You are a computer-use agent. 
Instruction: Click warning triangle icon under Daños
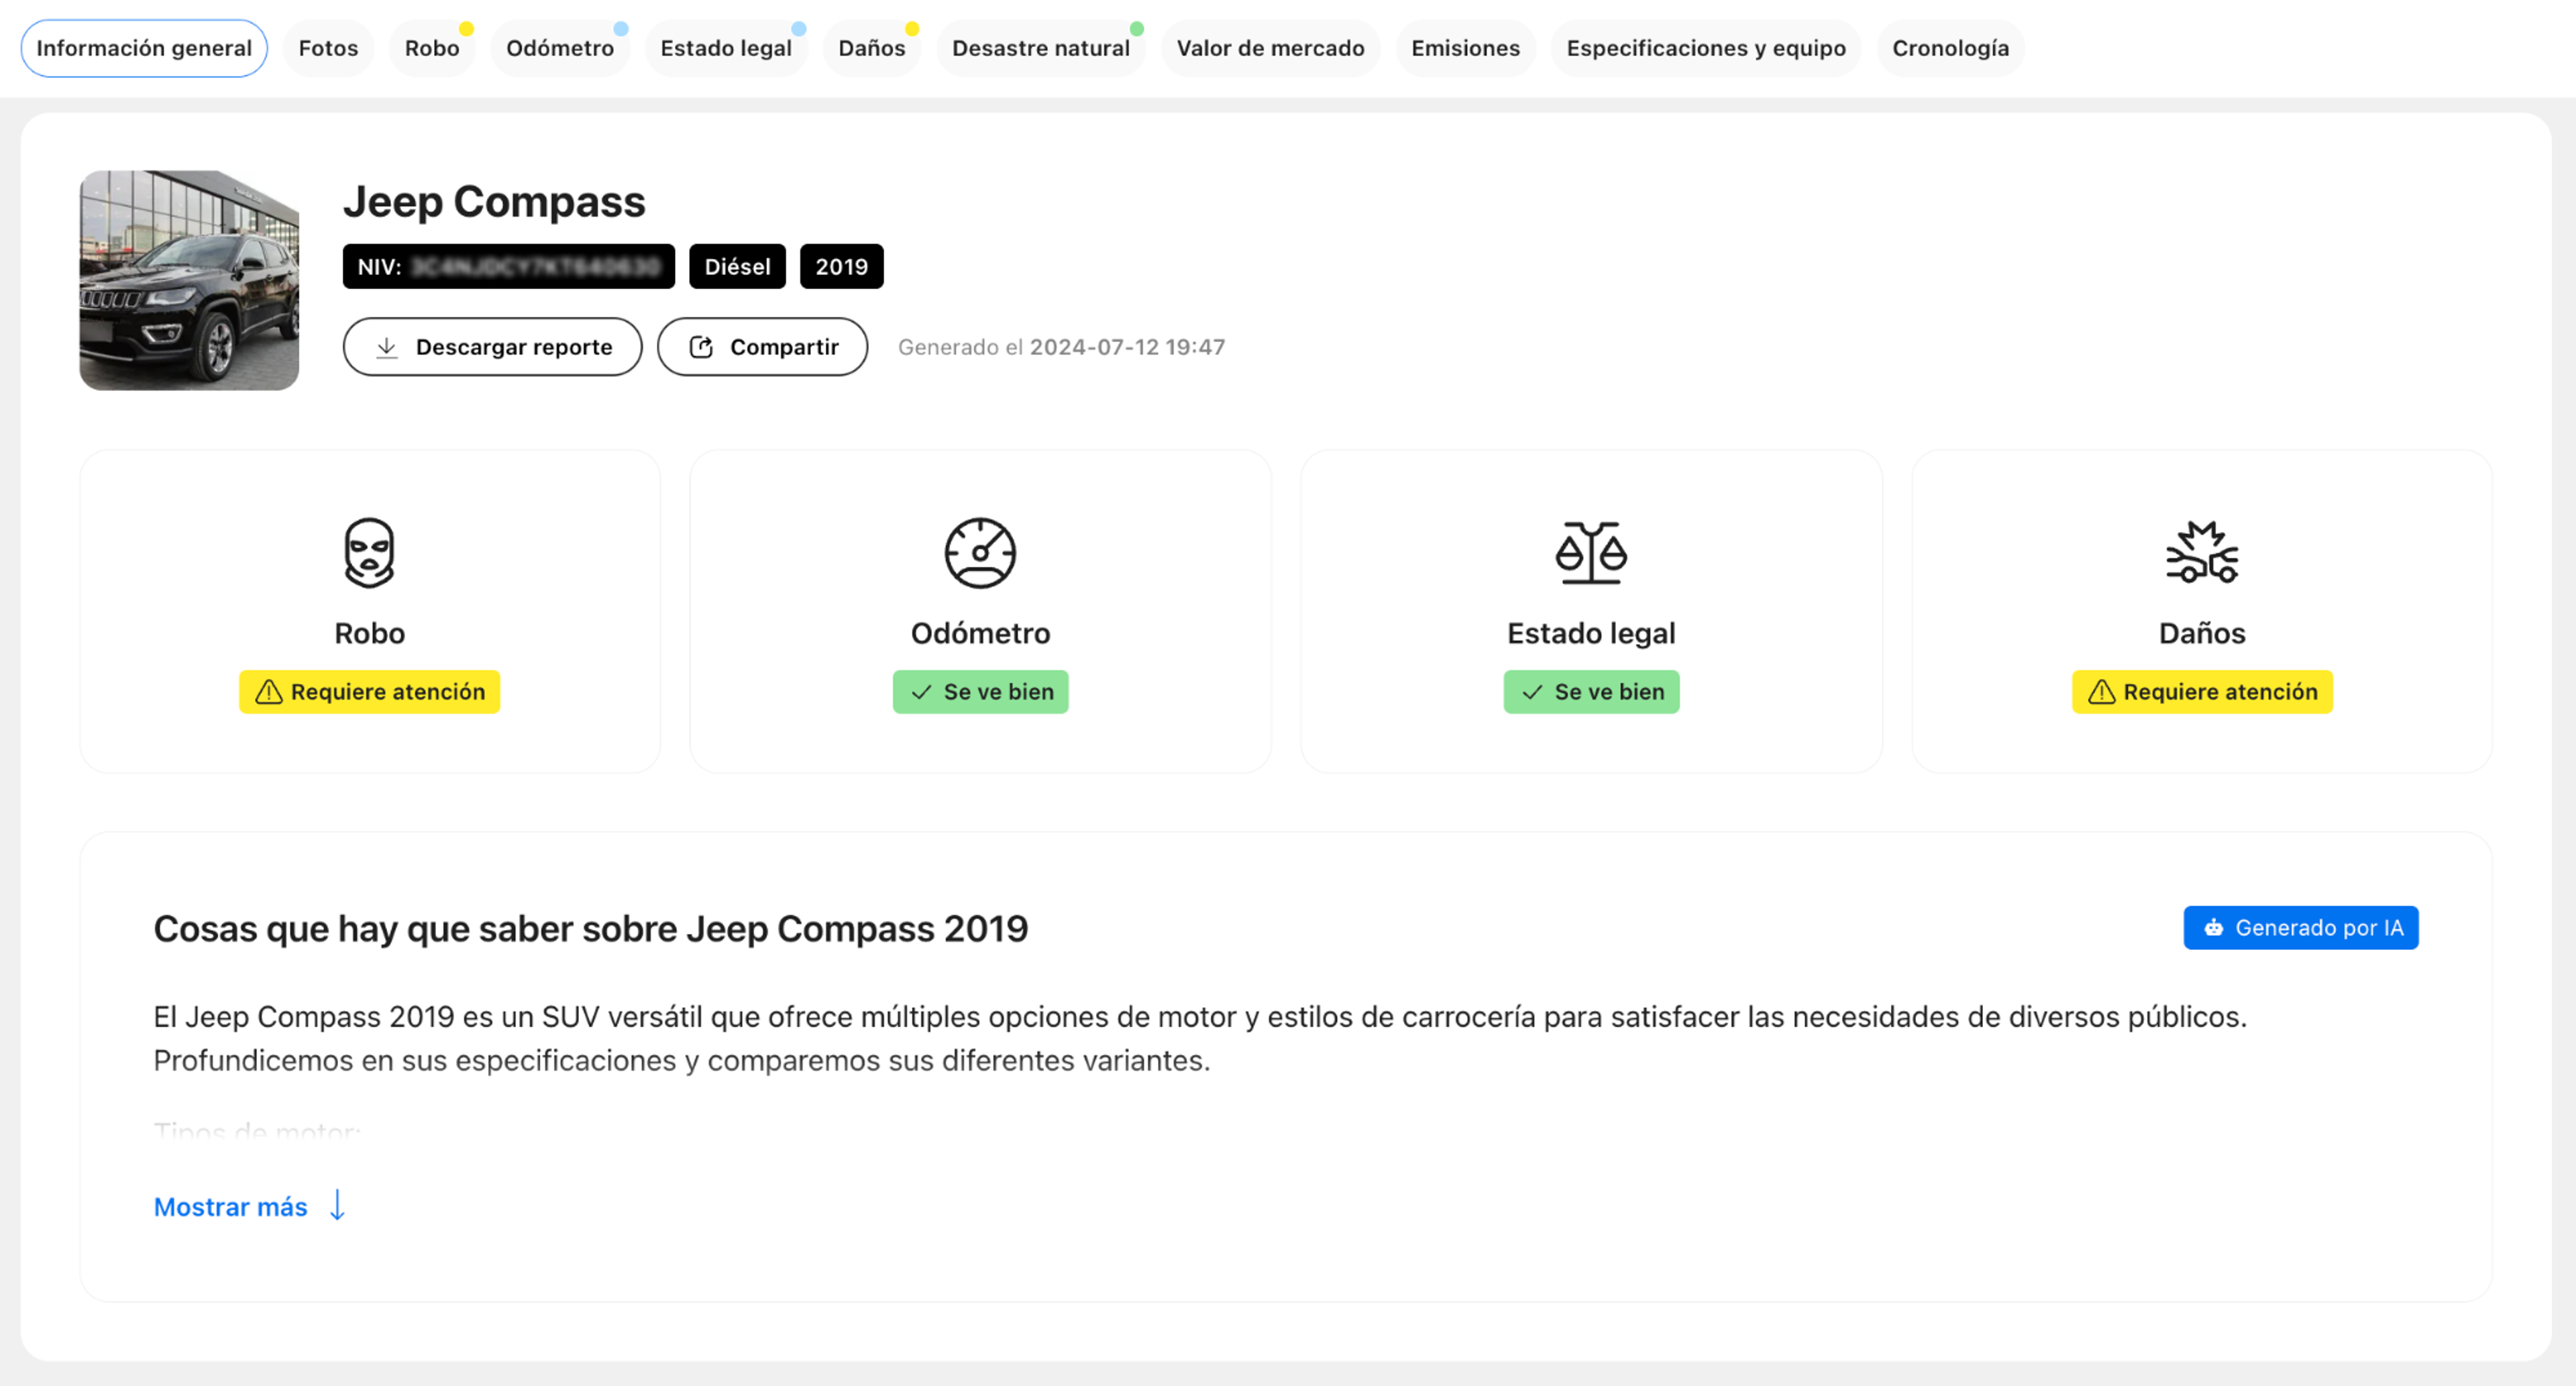(x=2102, y=692)
